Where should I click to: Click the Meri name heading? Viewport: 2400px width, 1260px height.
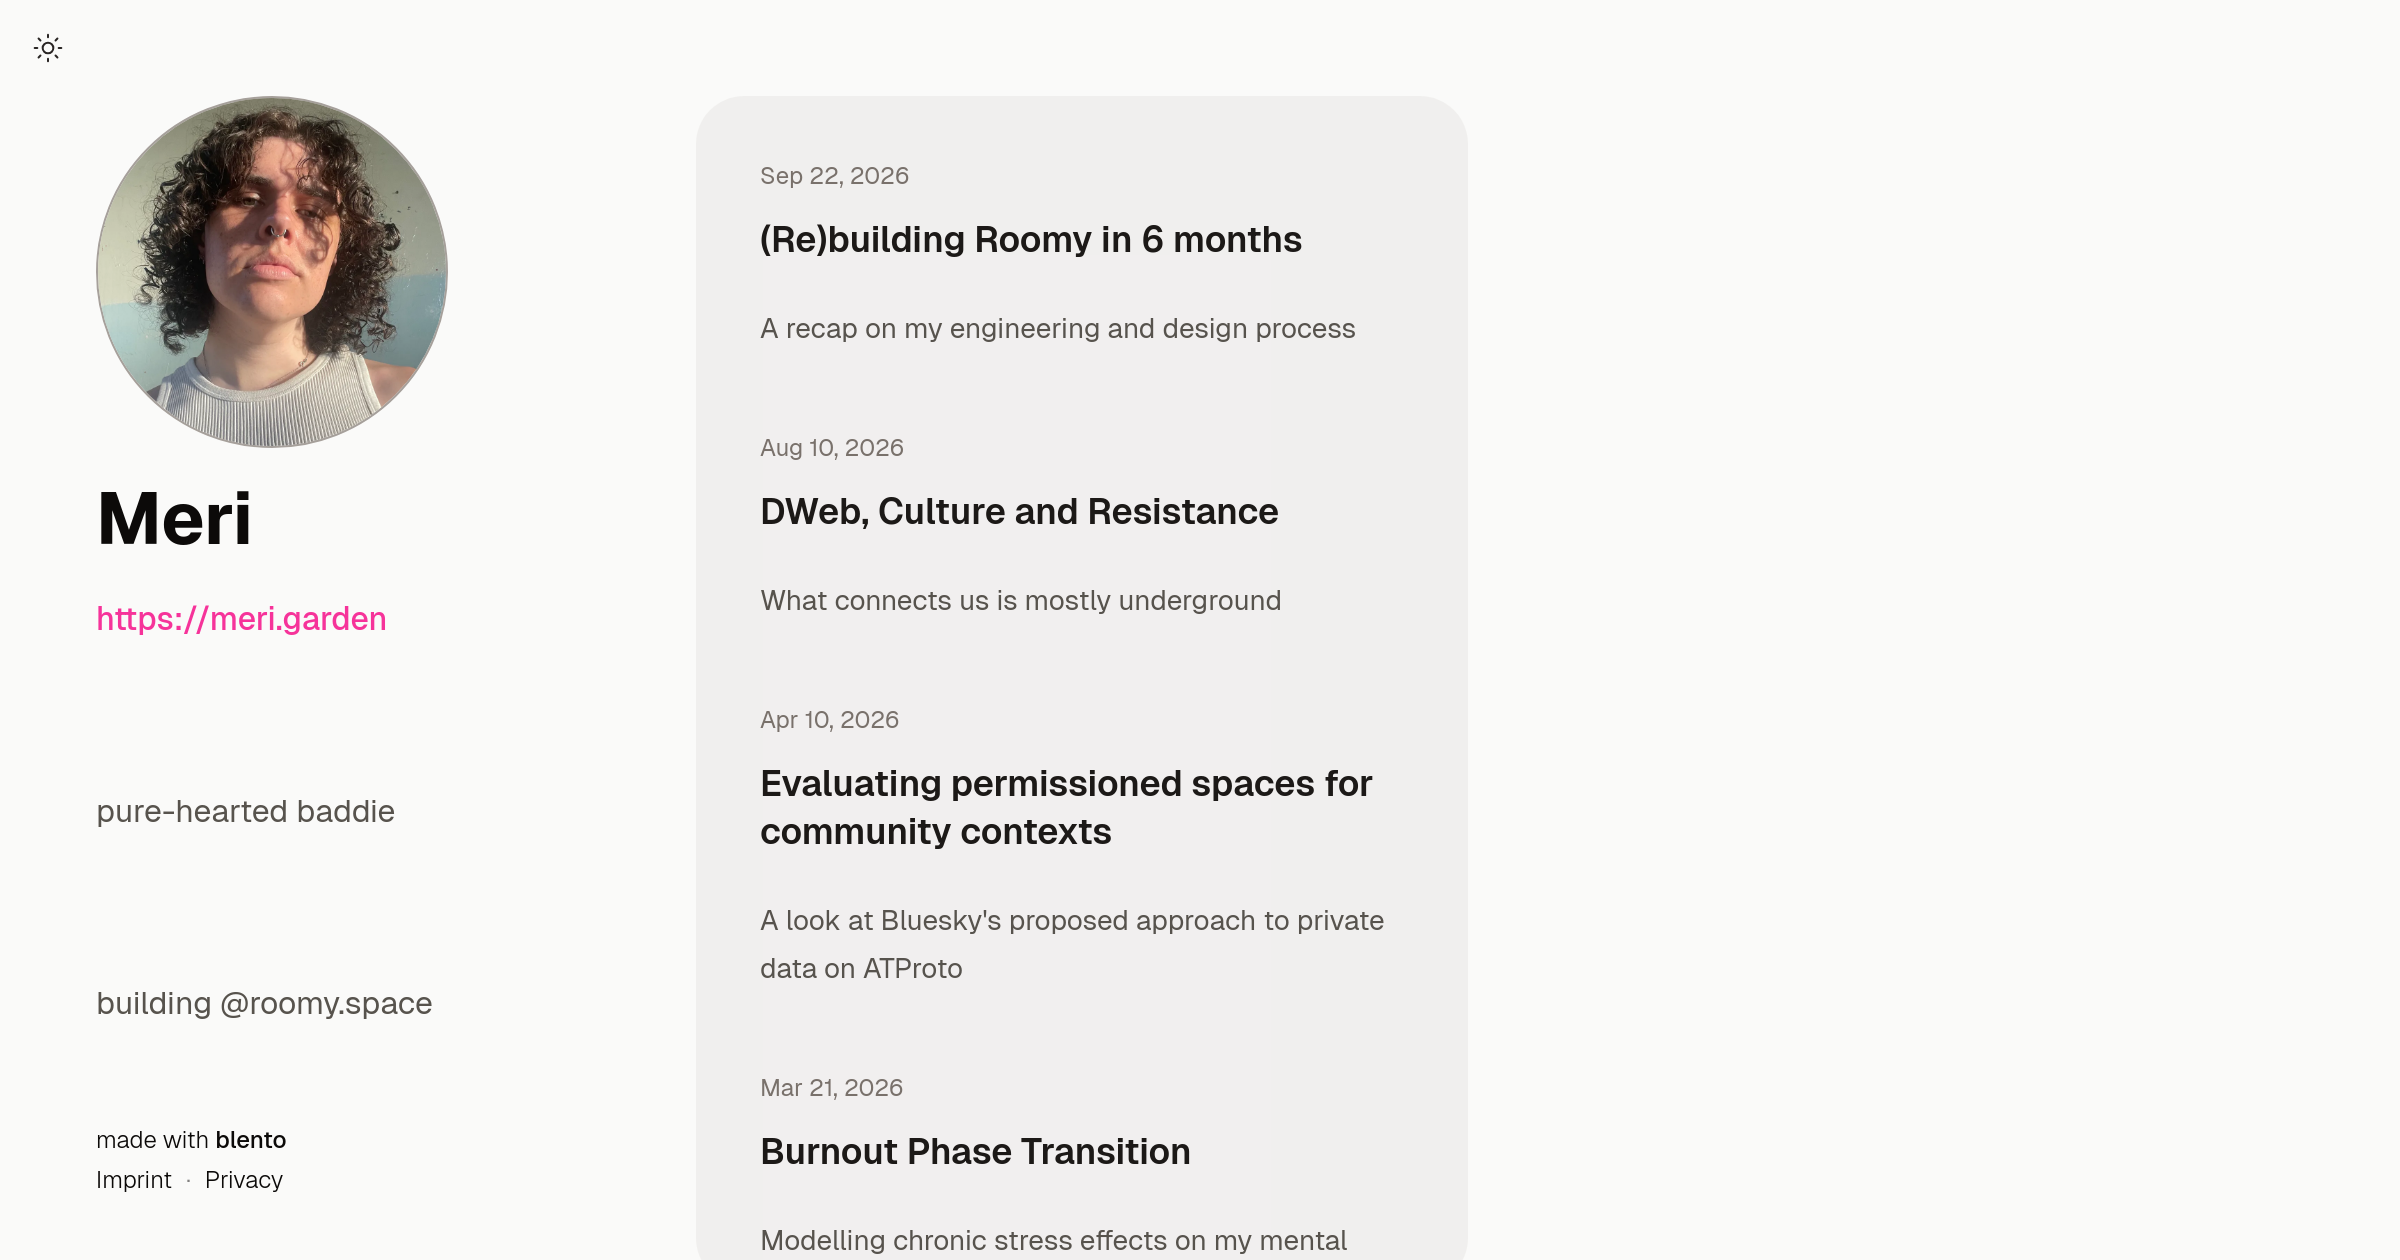(x=174, y=519)
